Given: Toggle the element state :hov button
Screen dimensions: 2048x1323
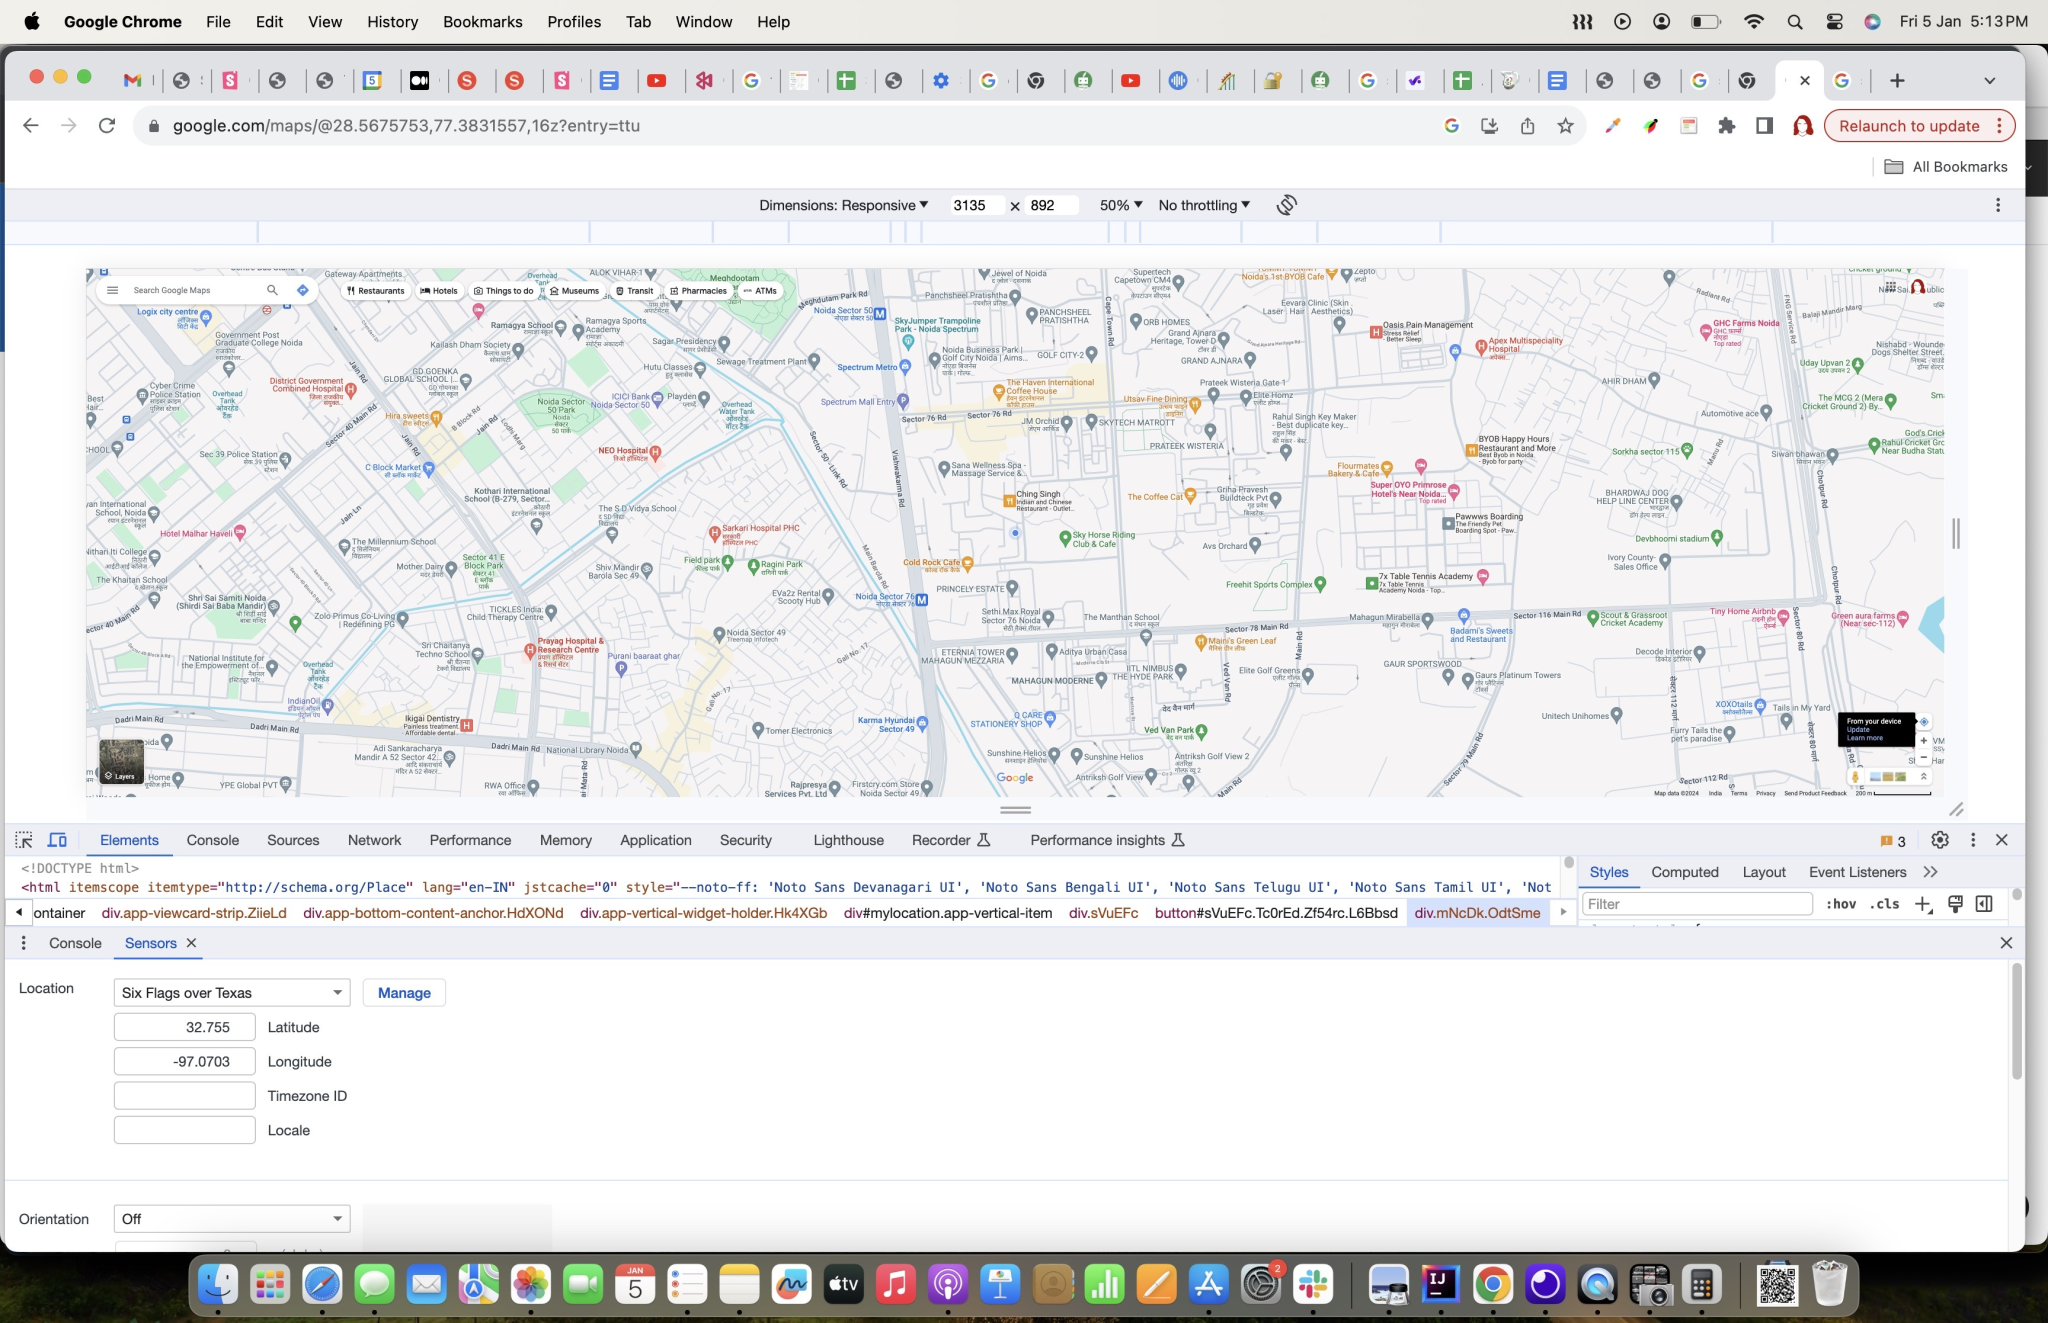Looking at the screenshot, I should pos(1841,904).
